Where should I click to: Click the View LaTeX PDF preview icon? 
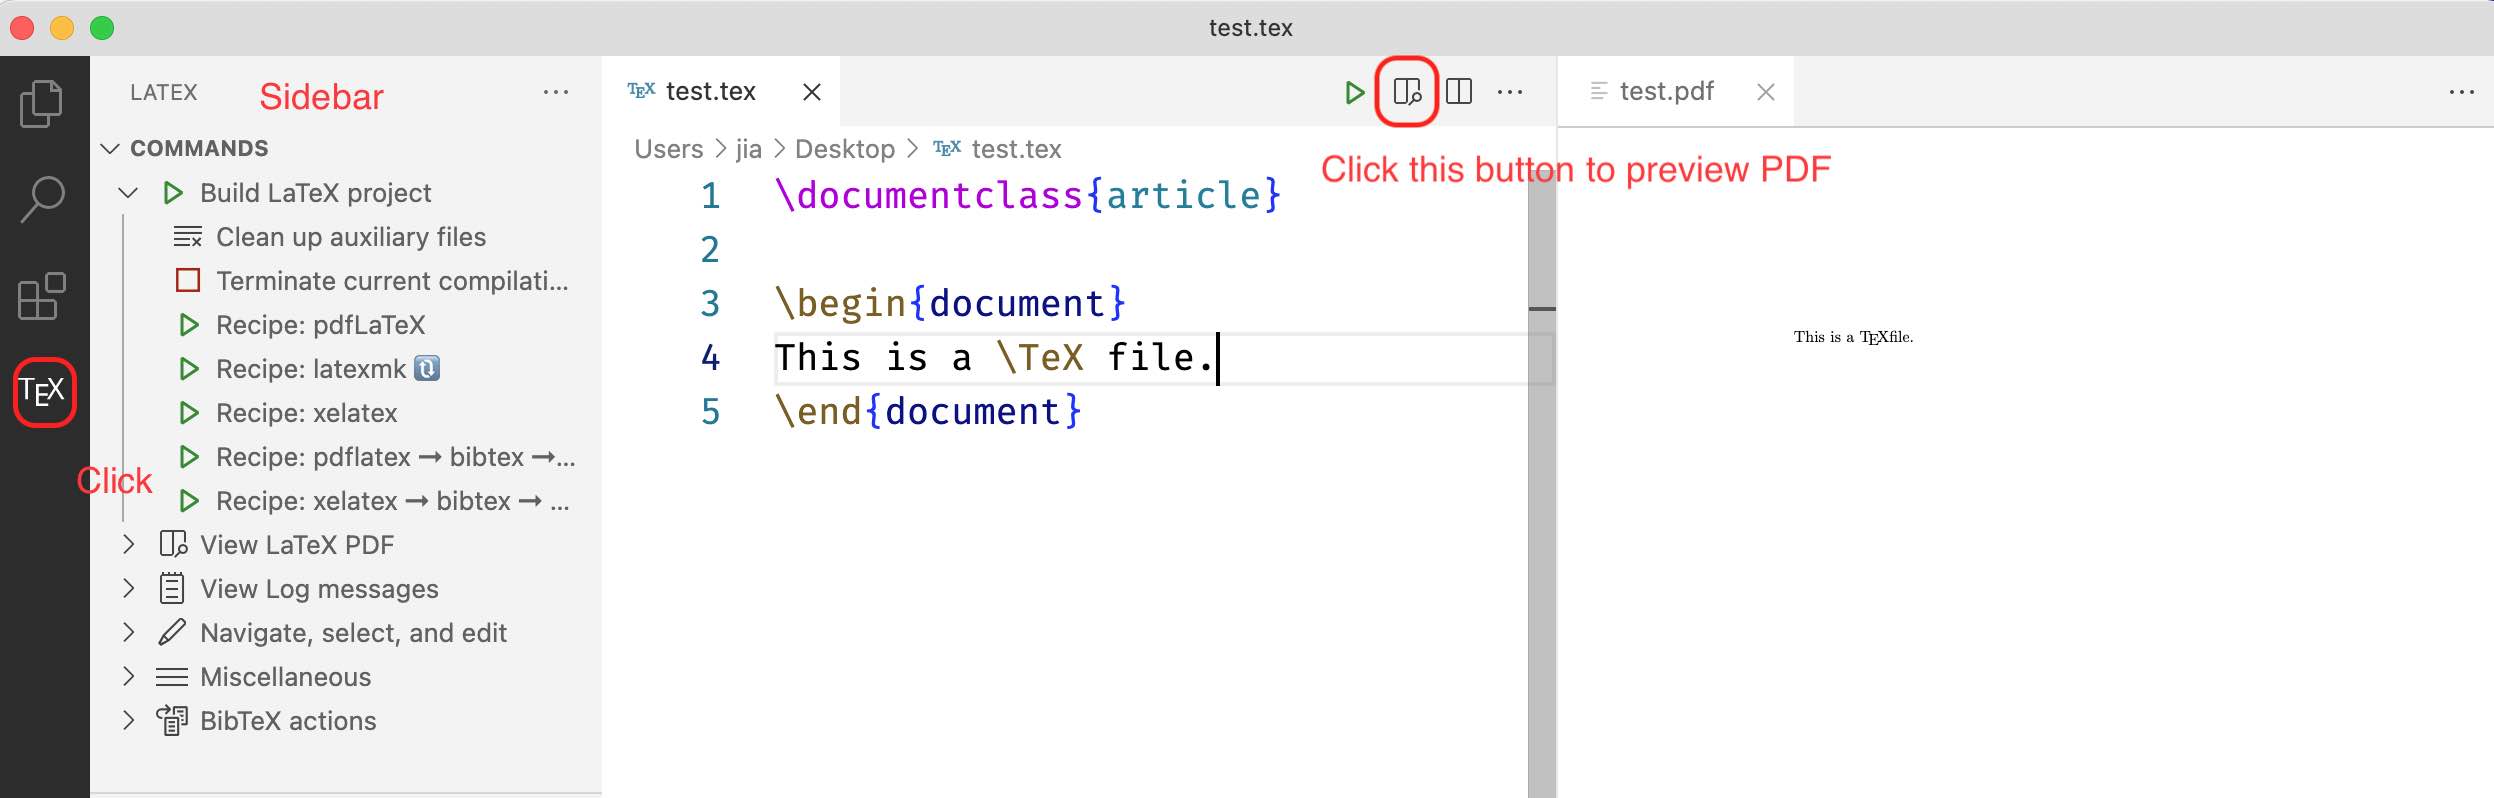coord(1407,92)
